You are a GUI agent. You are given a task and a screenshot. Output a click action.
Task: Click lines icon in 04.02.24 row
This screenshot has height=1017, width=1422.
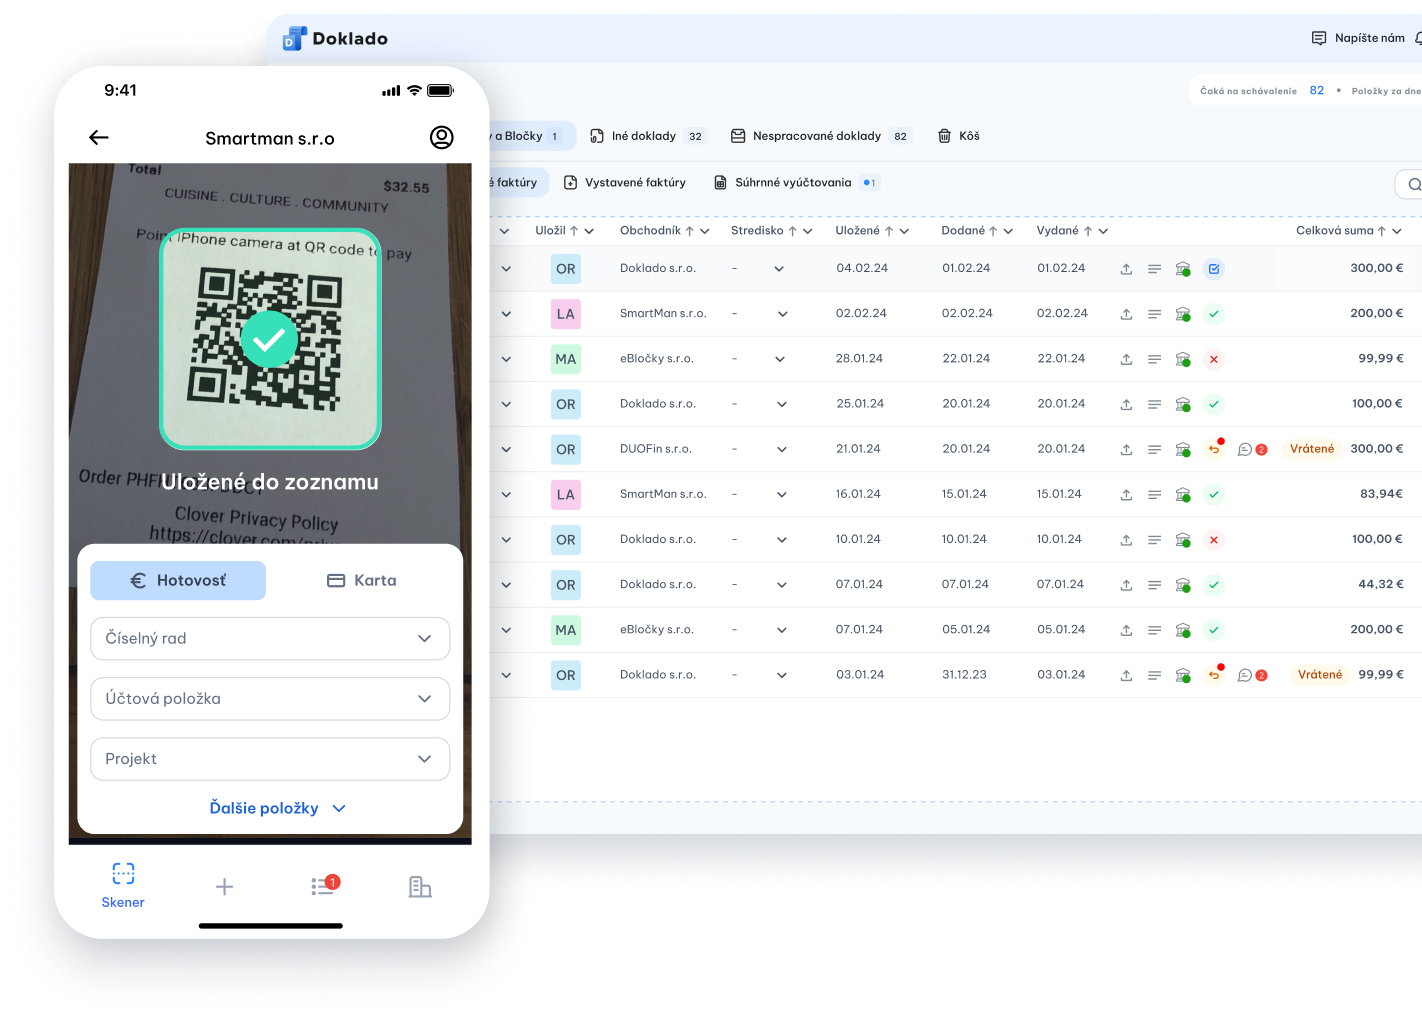tap(1154, 269)
